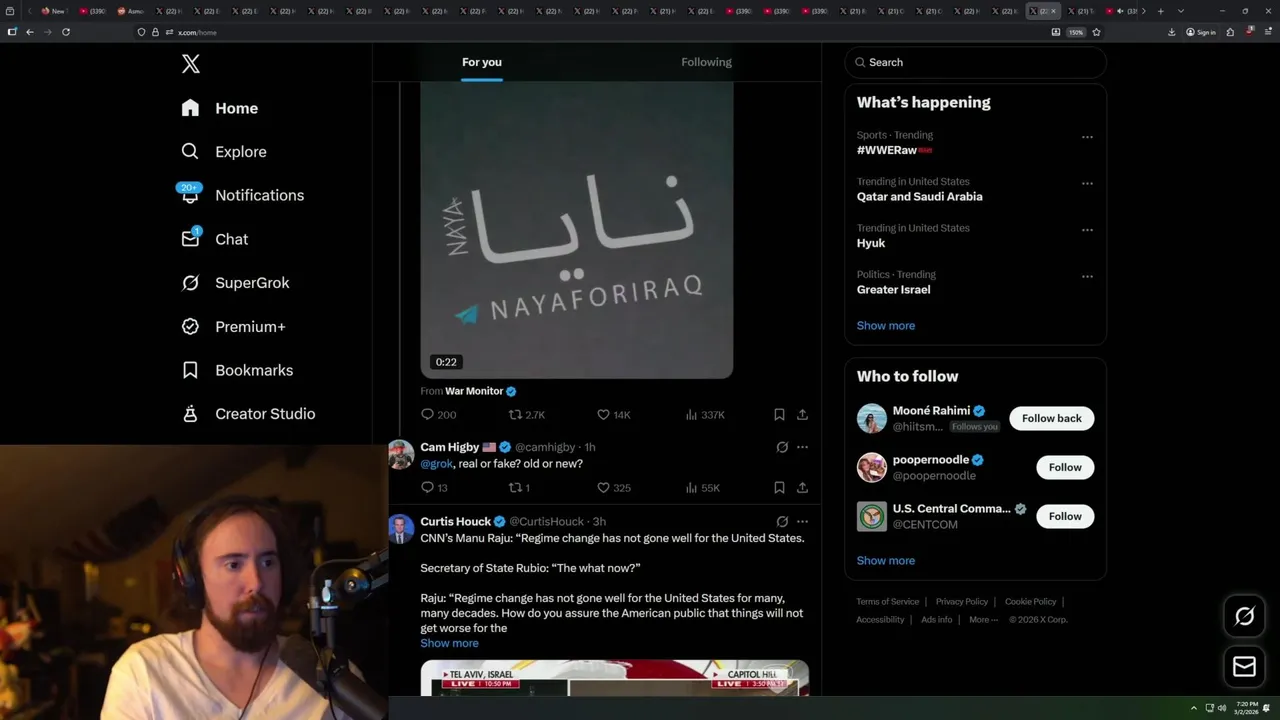Open Terms of Service link

887,602
